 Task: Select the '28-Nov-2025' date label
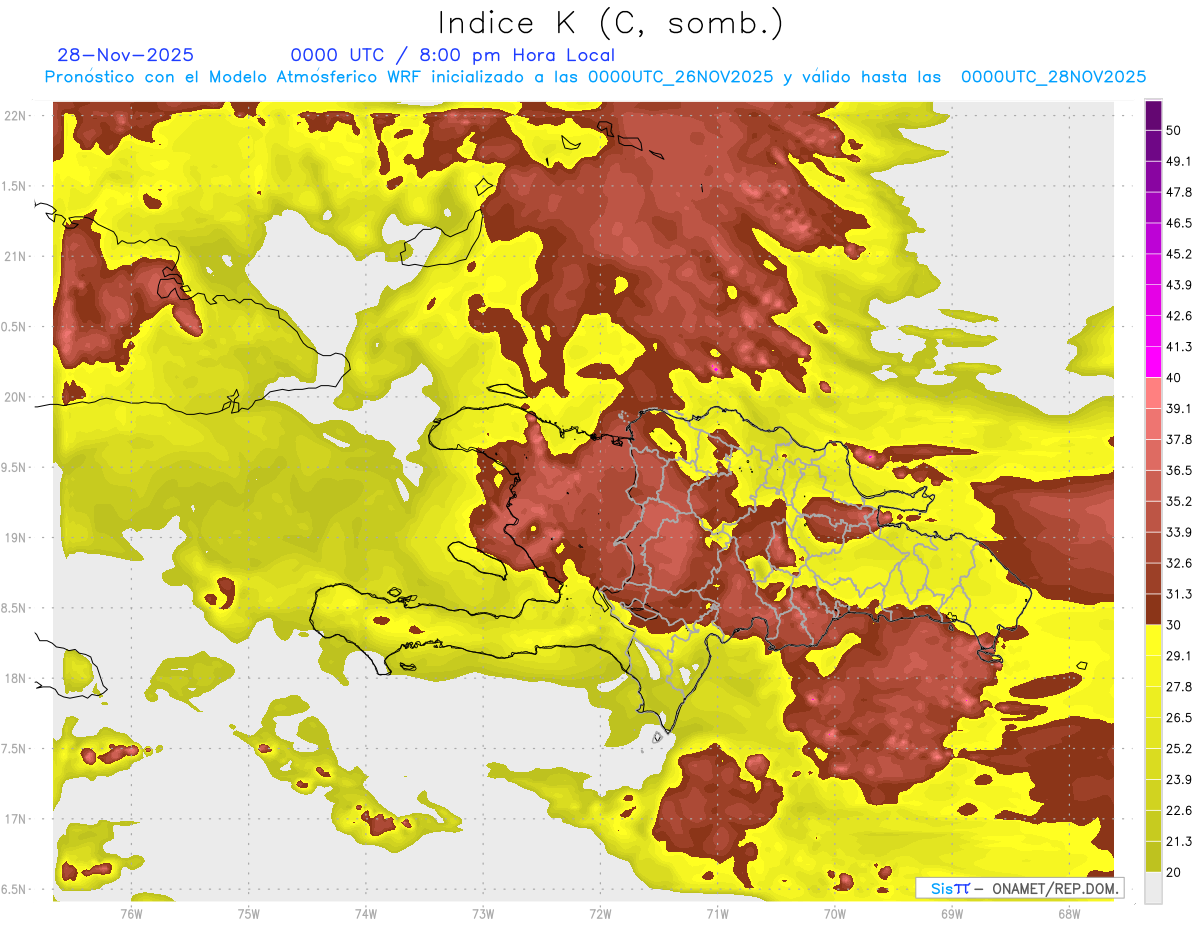coord(126,55)
